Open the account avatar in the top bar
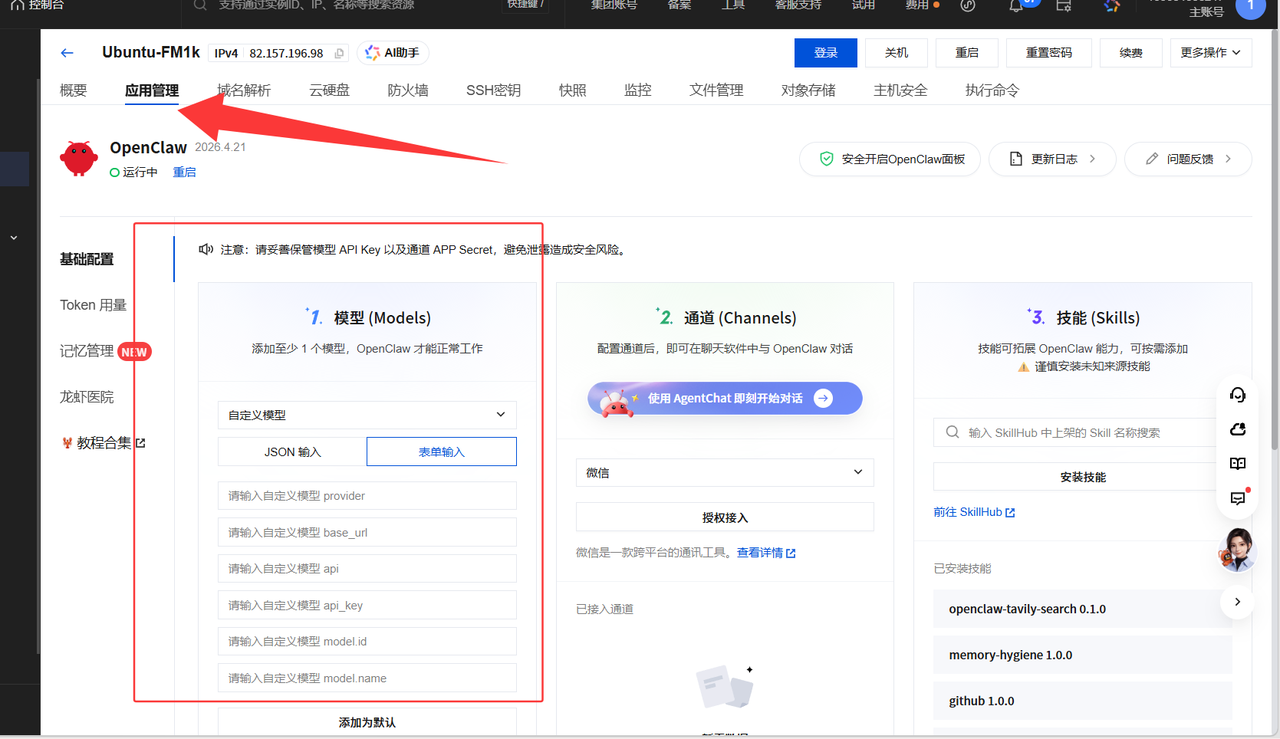 [x=1251, y=7]
